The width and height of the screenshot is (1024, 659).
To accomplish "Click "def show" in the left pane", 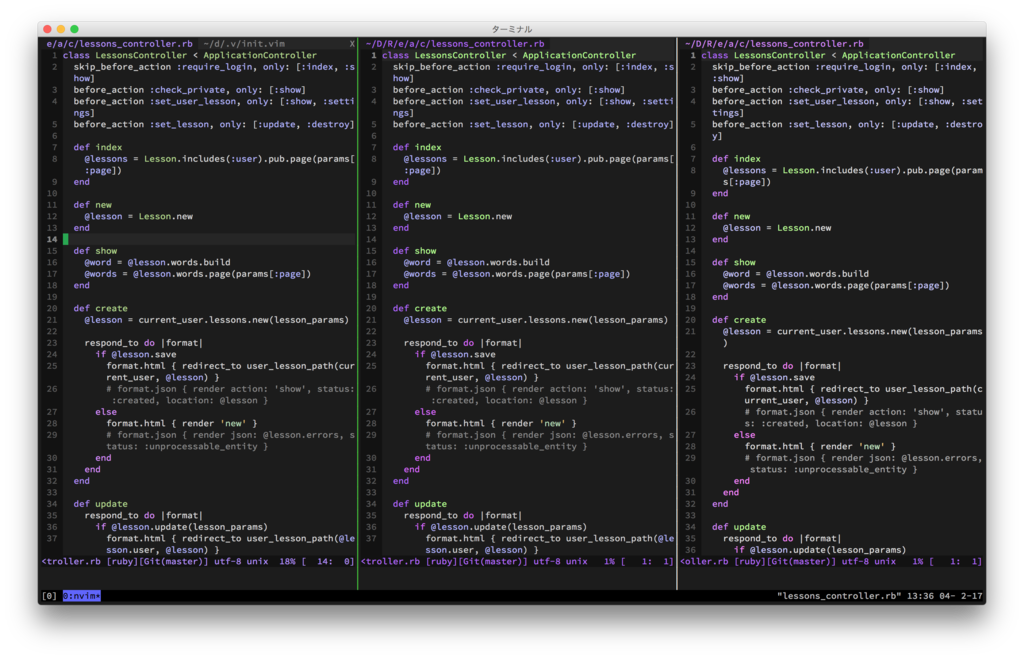I will [x=95, y=251].
